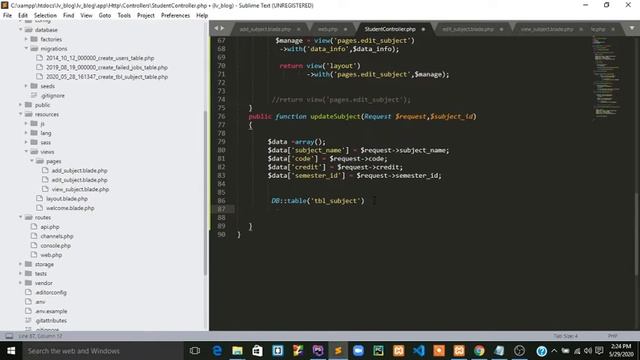640x360 pixels.
Task: Expand the seeds folder
Action: [26, 86]
